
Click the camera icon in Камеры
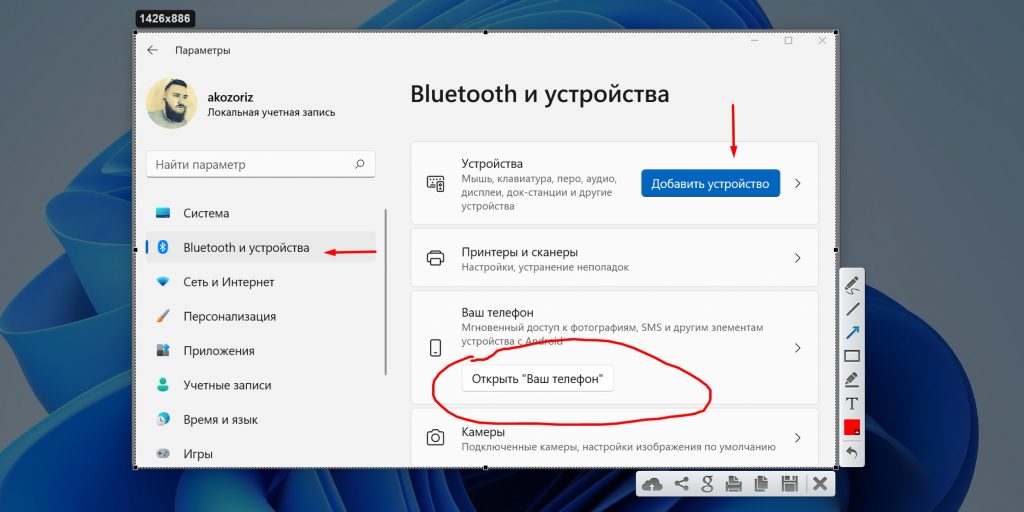coord(435,438)
